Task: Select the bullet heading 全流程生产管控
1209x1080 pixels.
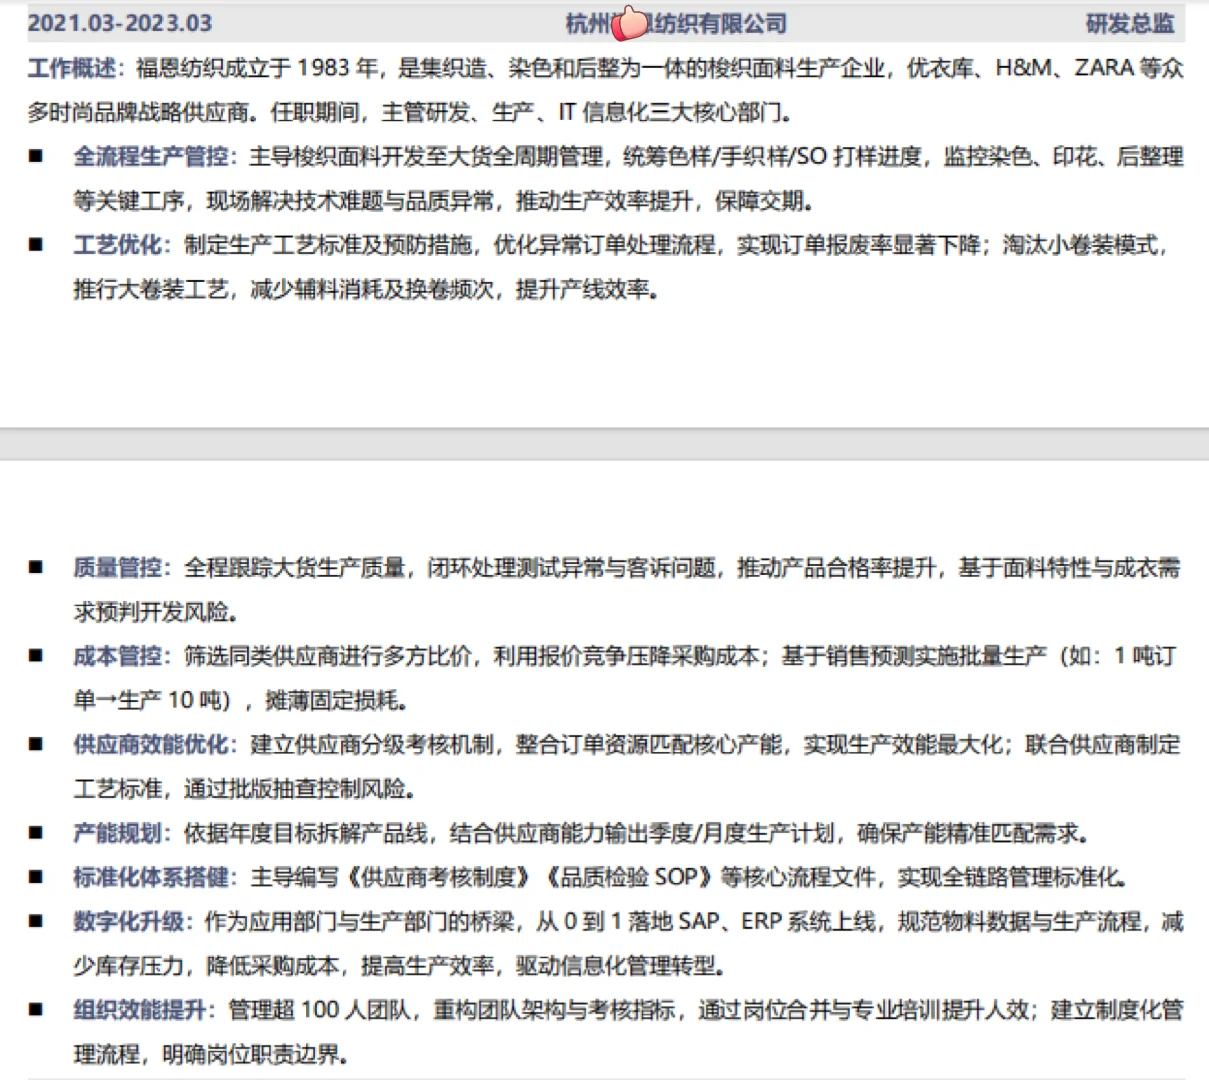Action: (x=151, y=157)
